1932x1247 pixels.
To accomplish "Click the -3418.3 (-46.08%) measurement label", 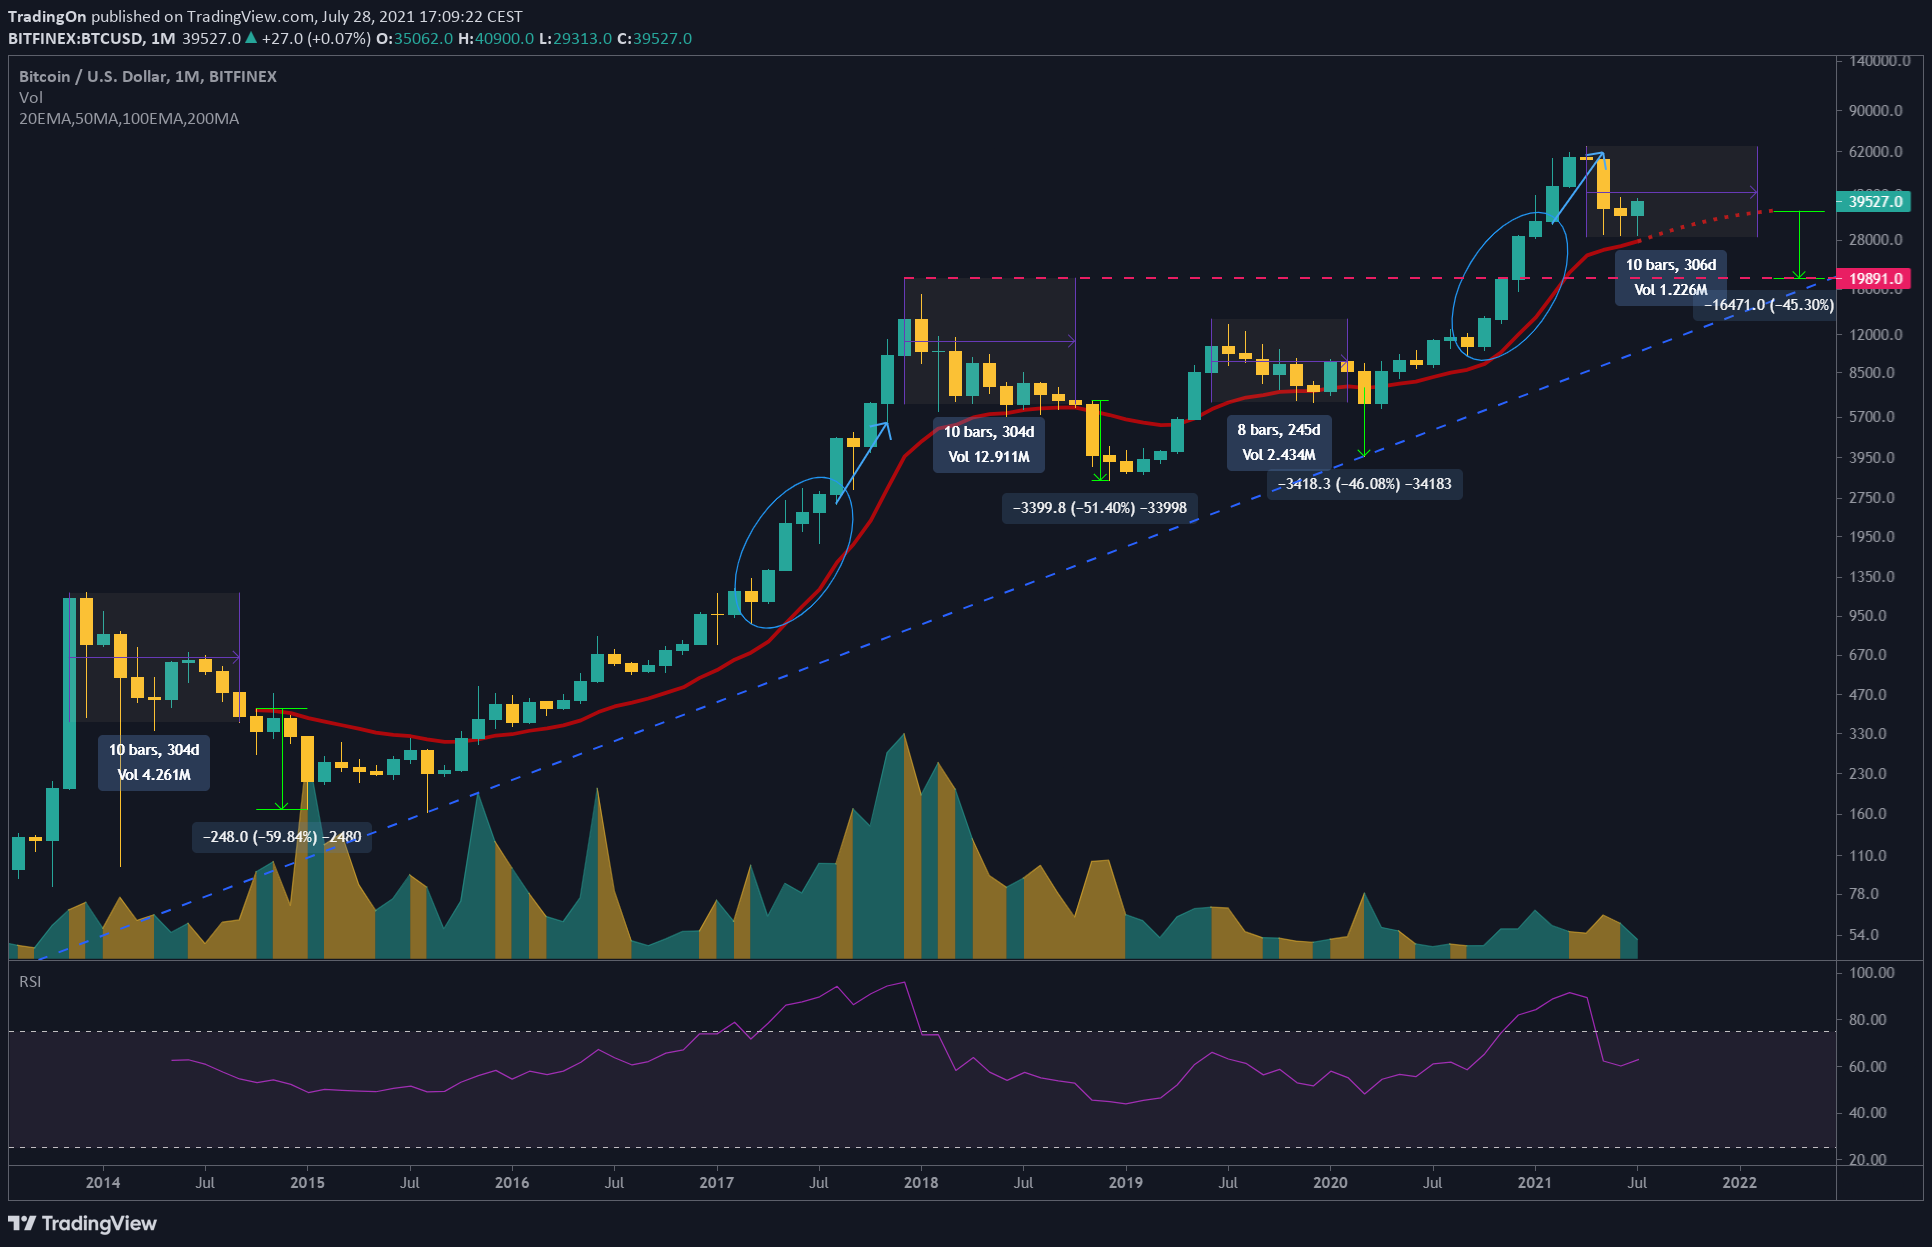I will click(1365, 484).
